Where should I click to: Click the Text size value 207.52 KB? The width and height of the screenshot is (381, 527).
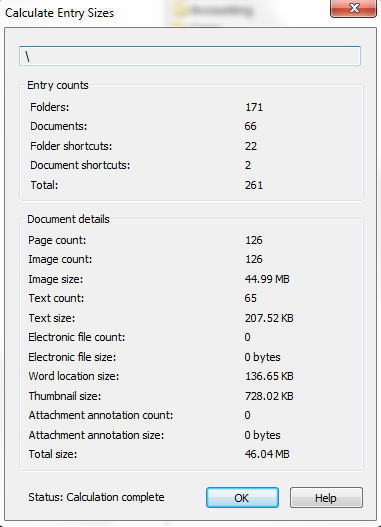coord(269,318)
